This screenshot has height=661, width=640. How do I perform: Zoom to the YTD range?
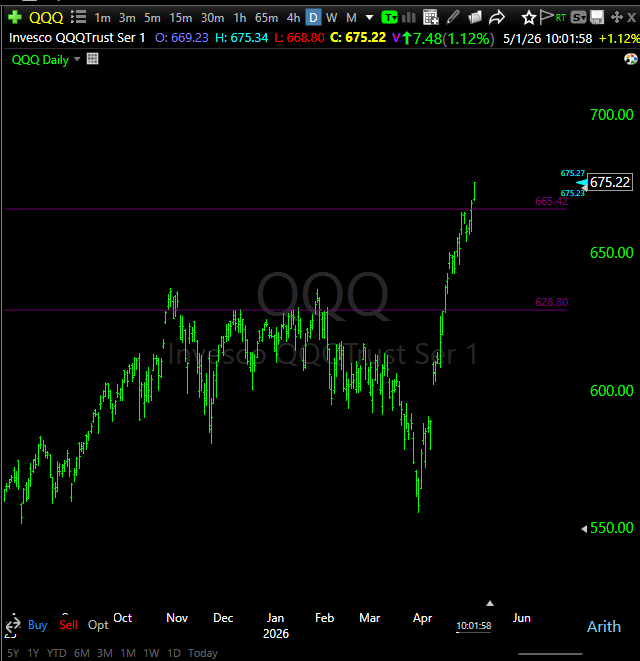click(x=56, y=653)
